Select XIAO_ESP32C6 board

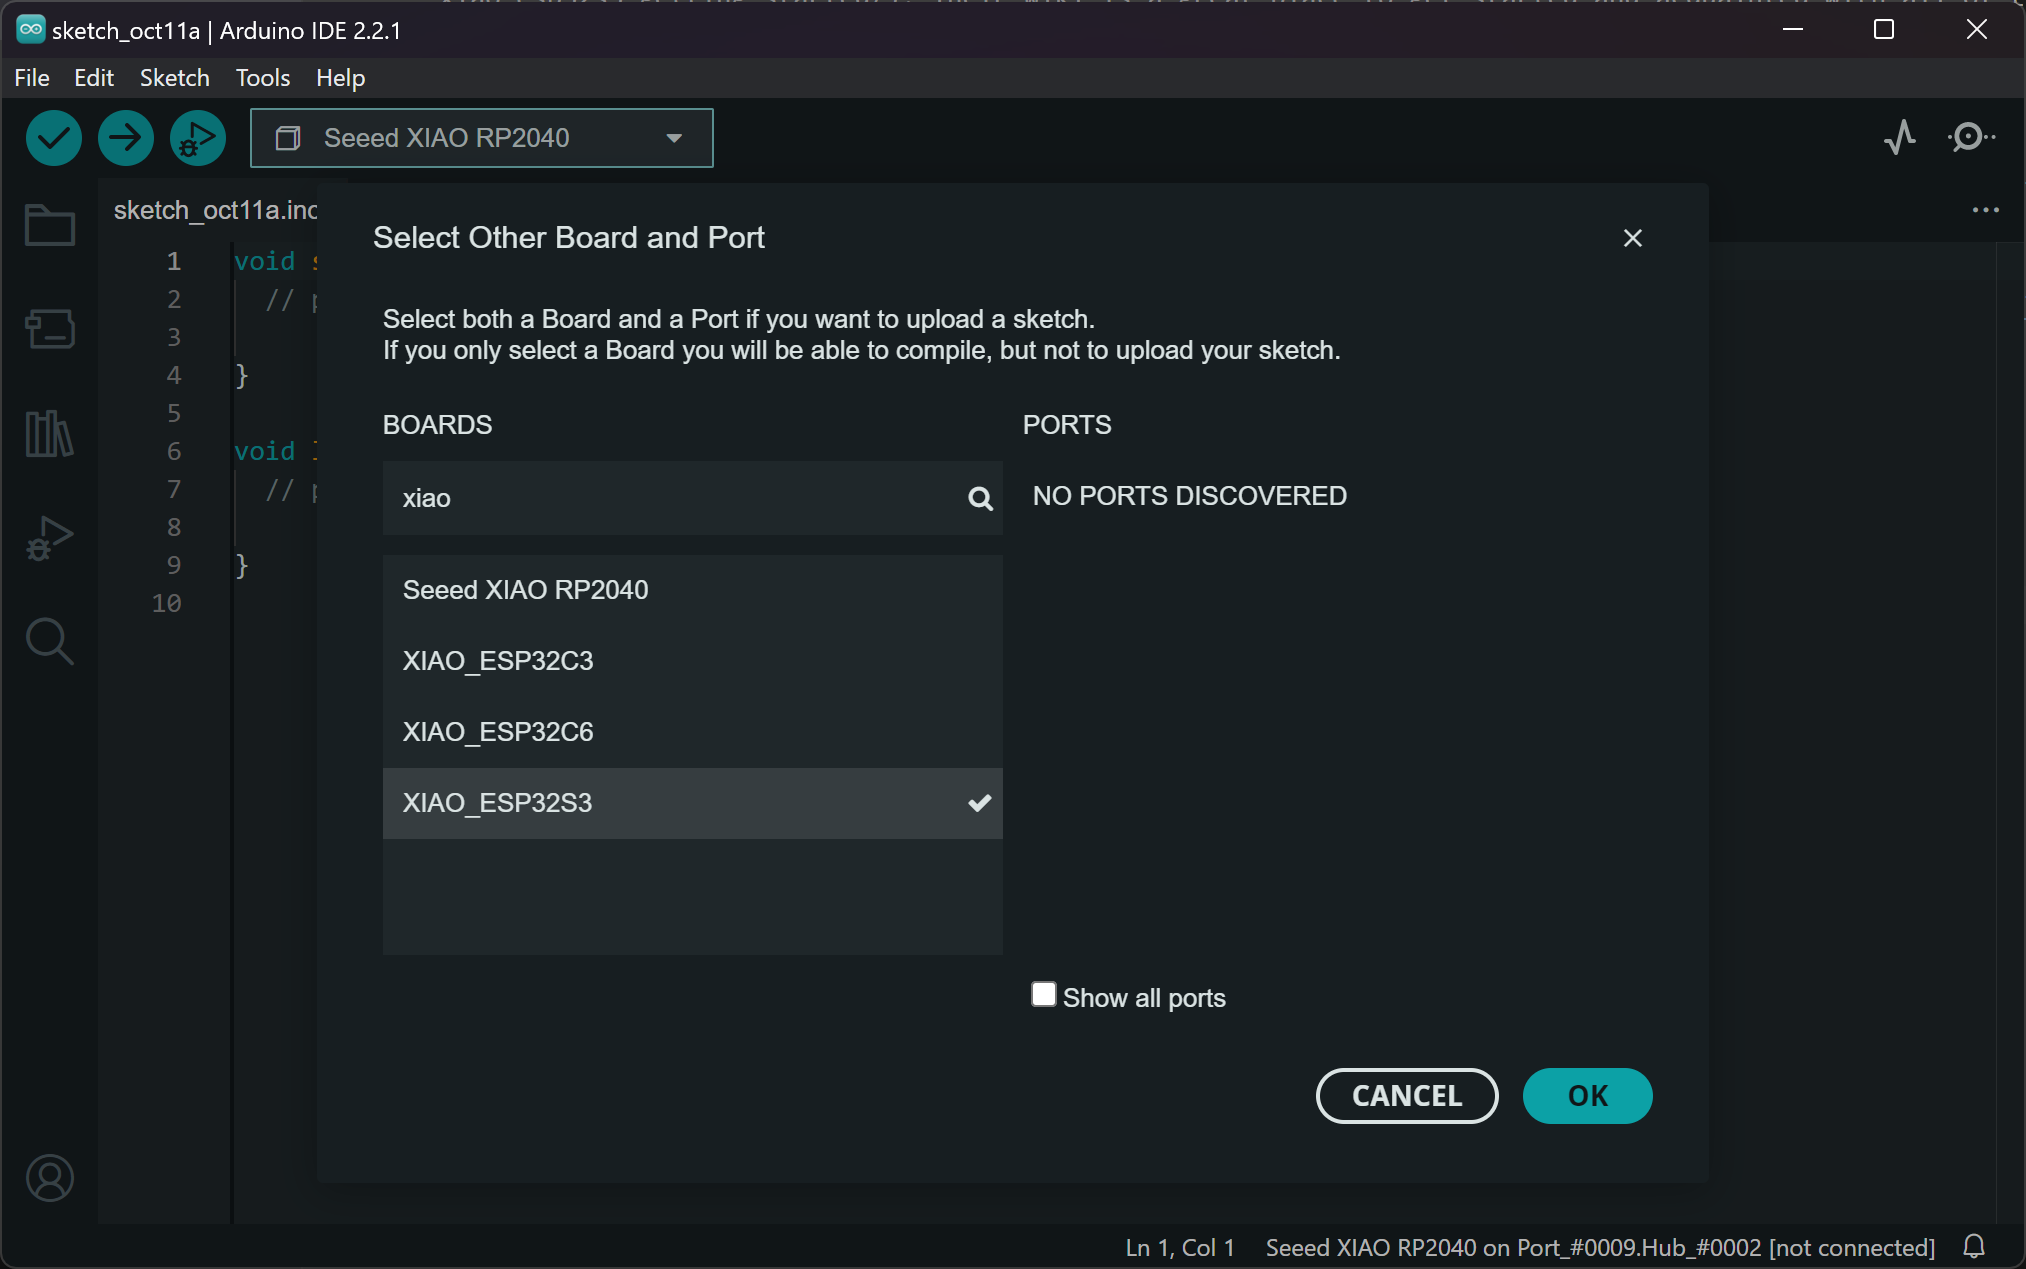tap(692, 732)
